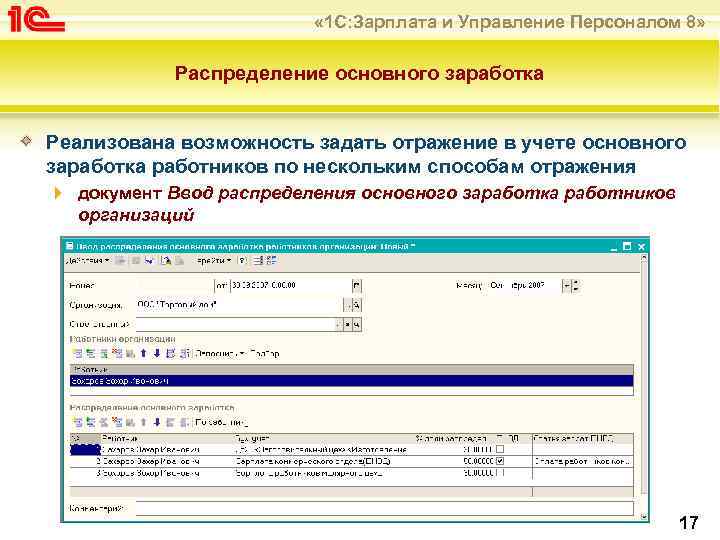Click the magnifier button beside the Организация field
Viewport: 720px width, 540px height.
point(357,305)
